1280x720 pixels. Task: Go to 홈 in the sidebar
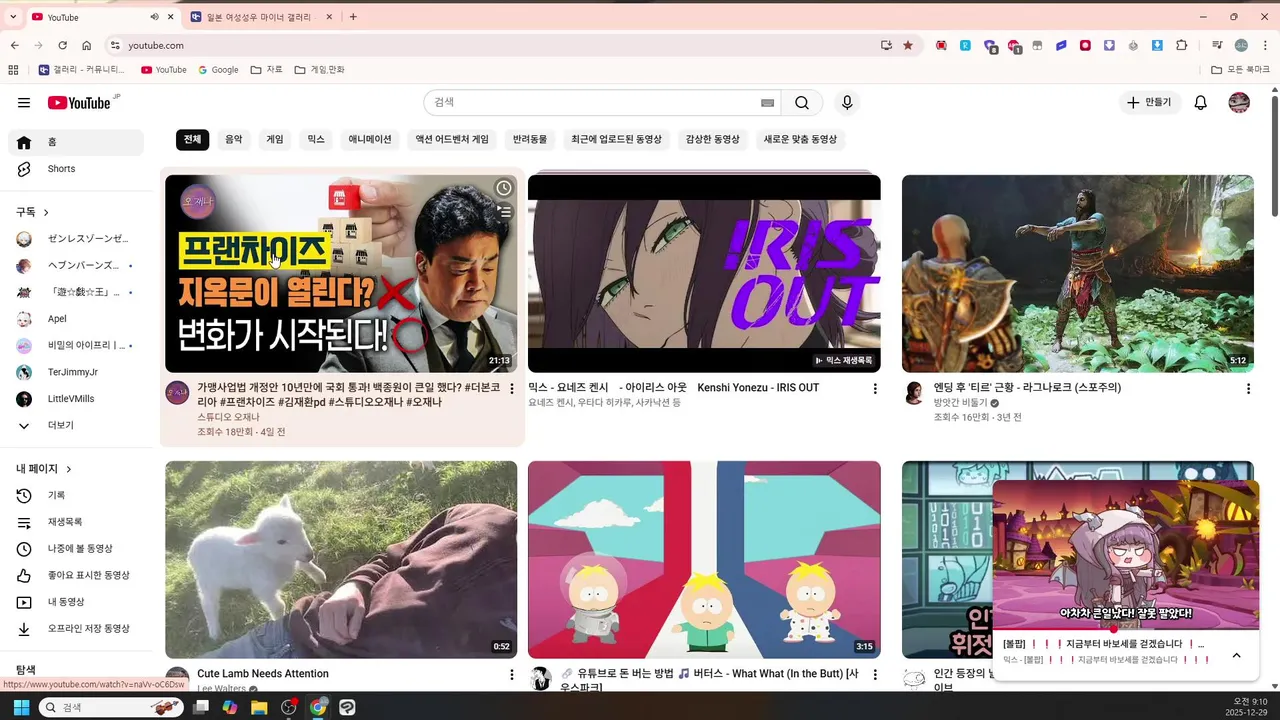[x=76, y=142]
